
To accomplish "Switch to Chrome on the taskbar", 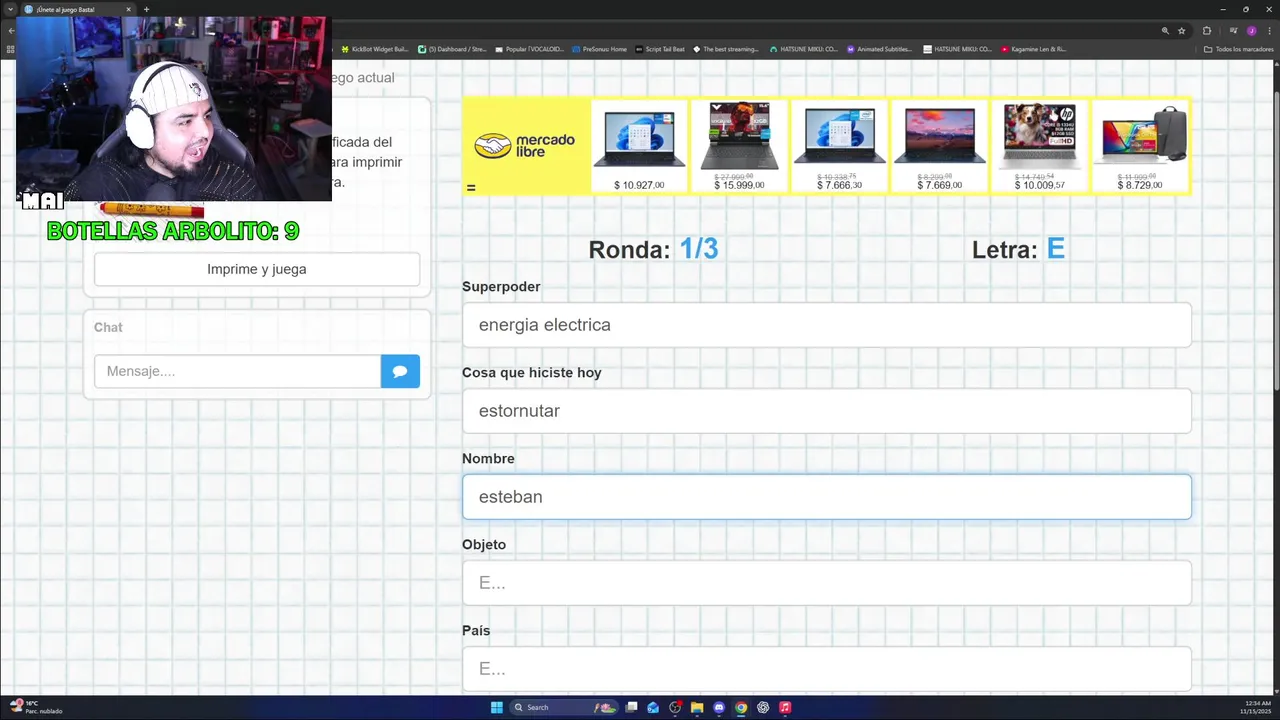I will click(x=741, y=707).
